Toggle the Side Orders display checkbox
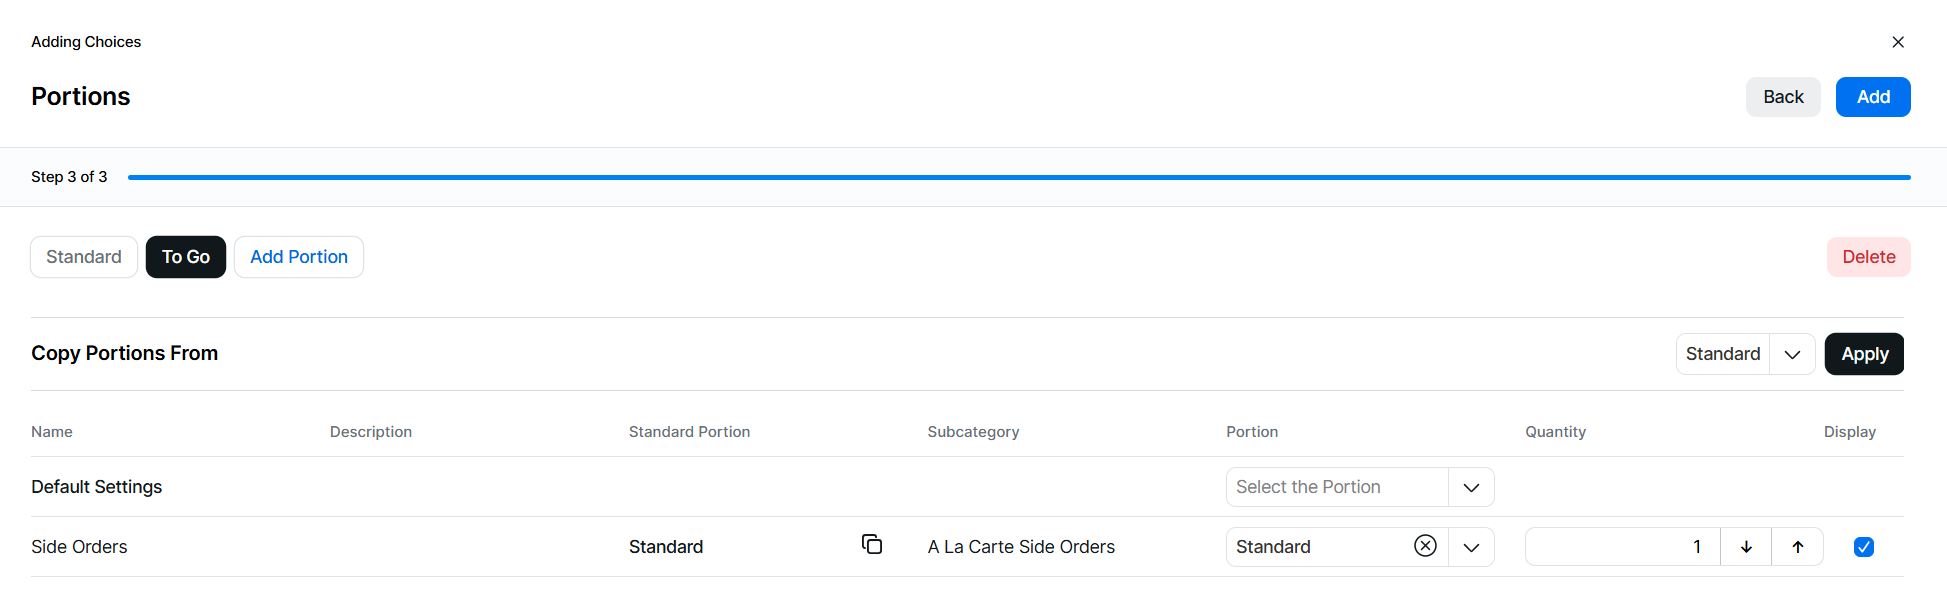The height and width of the screenshot is (596, 1947). click(x=1863, y=547)
